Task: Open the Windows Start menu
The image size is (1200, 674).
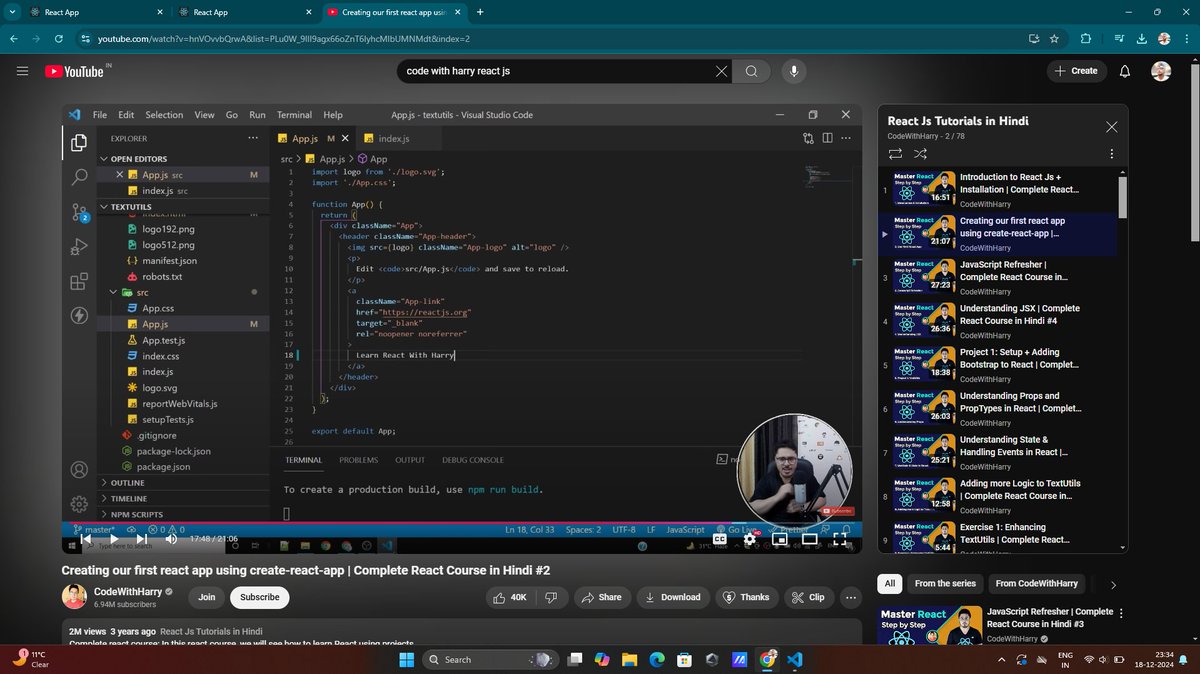Action: (x=407, y=660)
